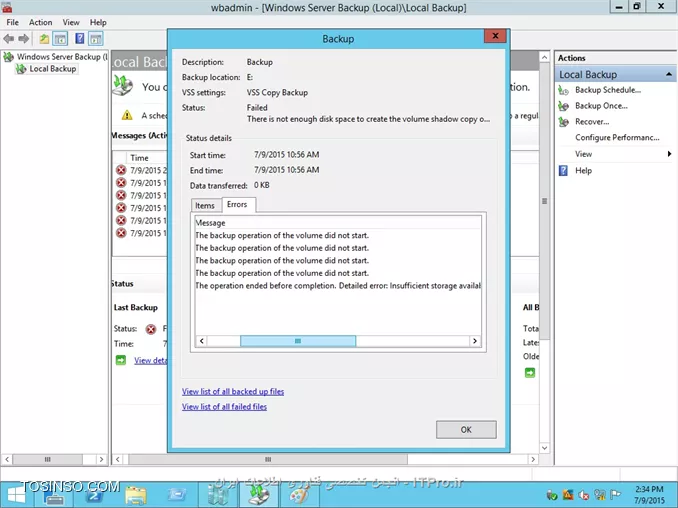Click the green arrow icon under All Backups
The height and width of the screenshot is (508, 678).
point(530,372)
